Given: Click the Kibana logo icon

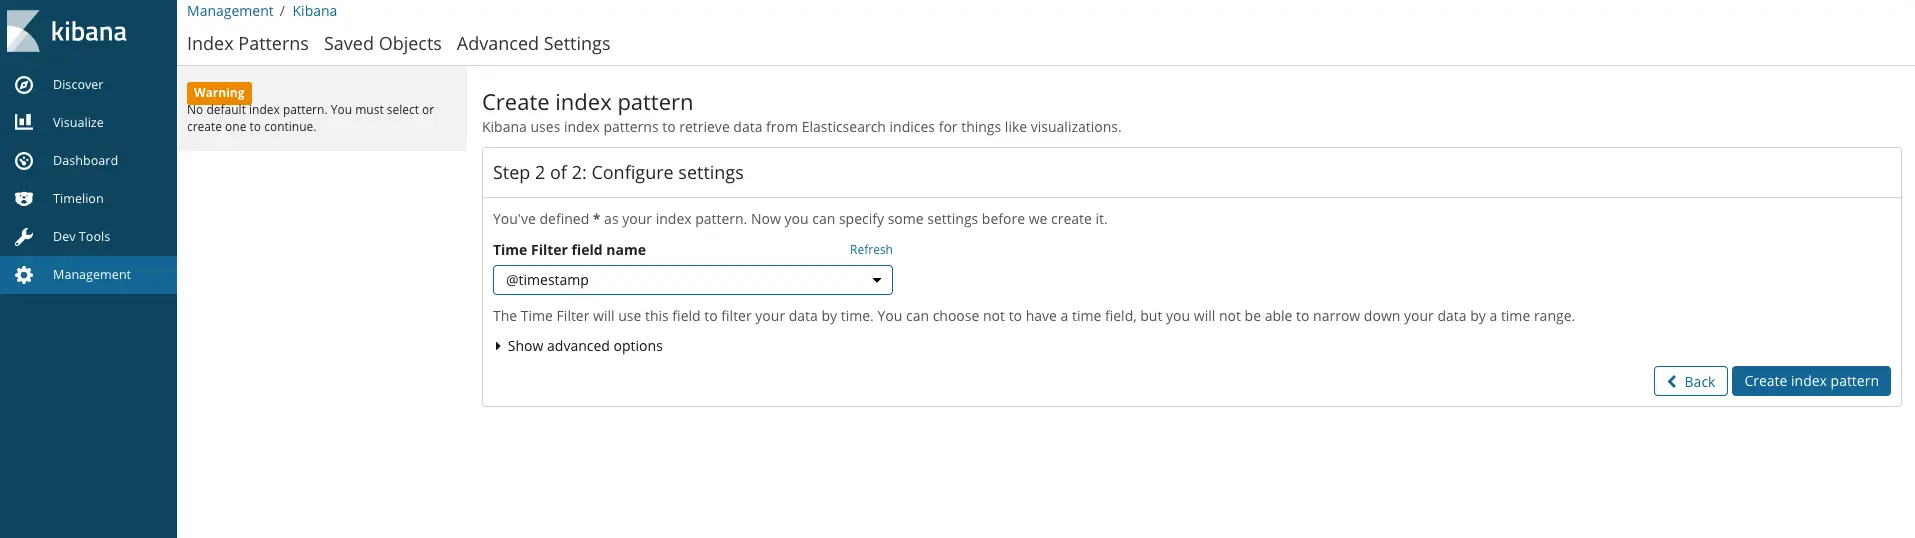Looking at the screenshot, I should click(23, 31).
